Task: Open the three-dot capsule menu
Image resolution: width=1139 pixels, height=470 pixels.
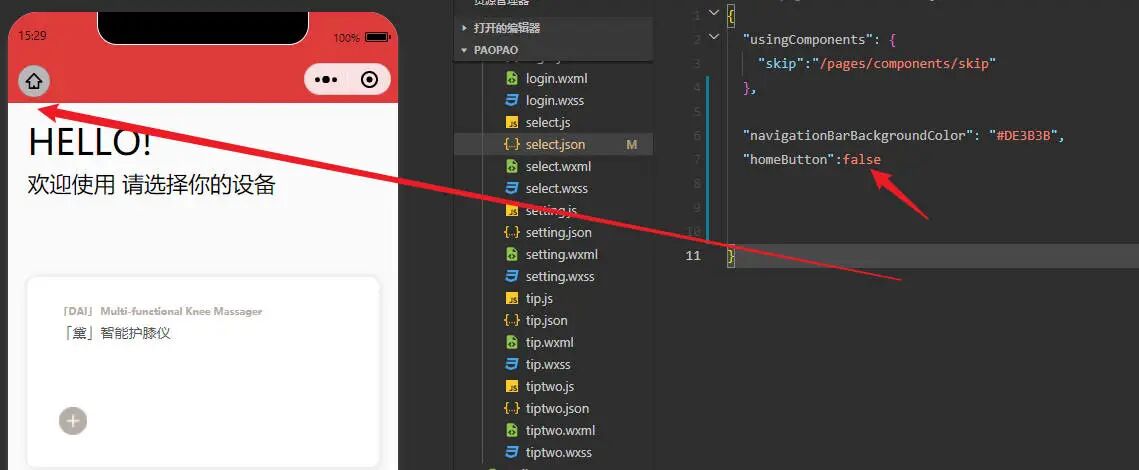Action: coord(327,80)
